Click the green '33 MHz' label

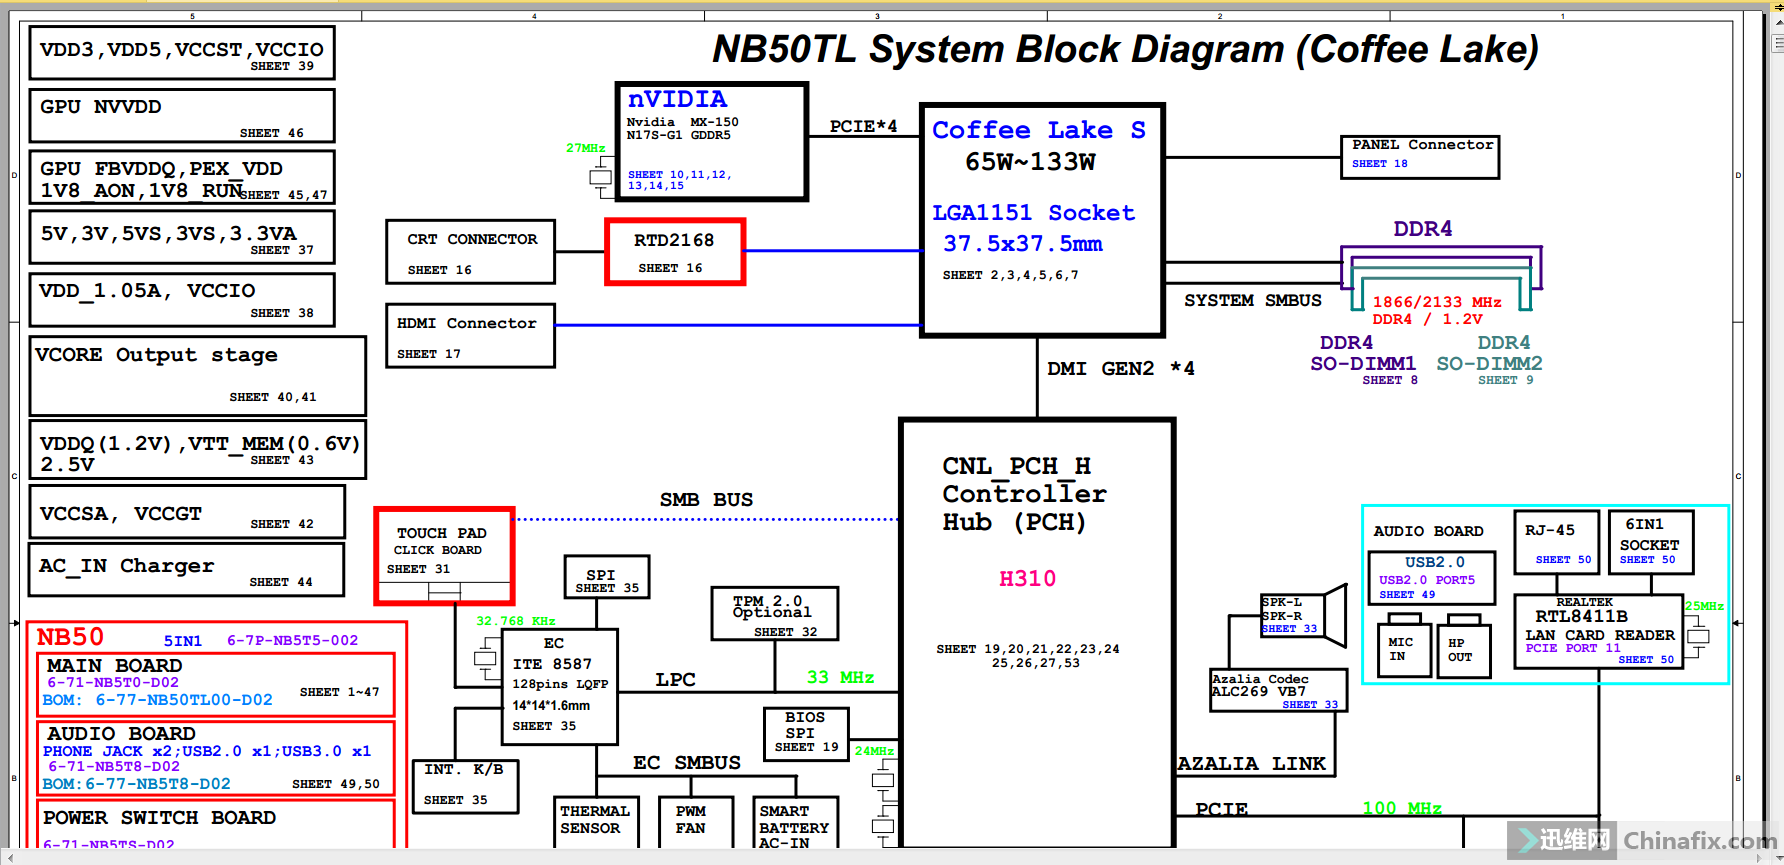point(840,678)
